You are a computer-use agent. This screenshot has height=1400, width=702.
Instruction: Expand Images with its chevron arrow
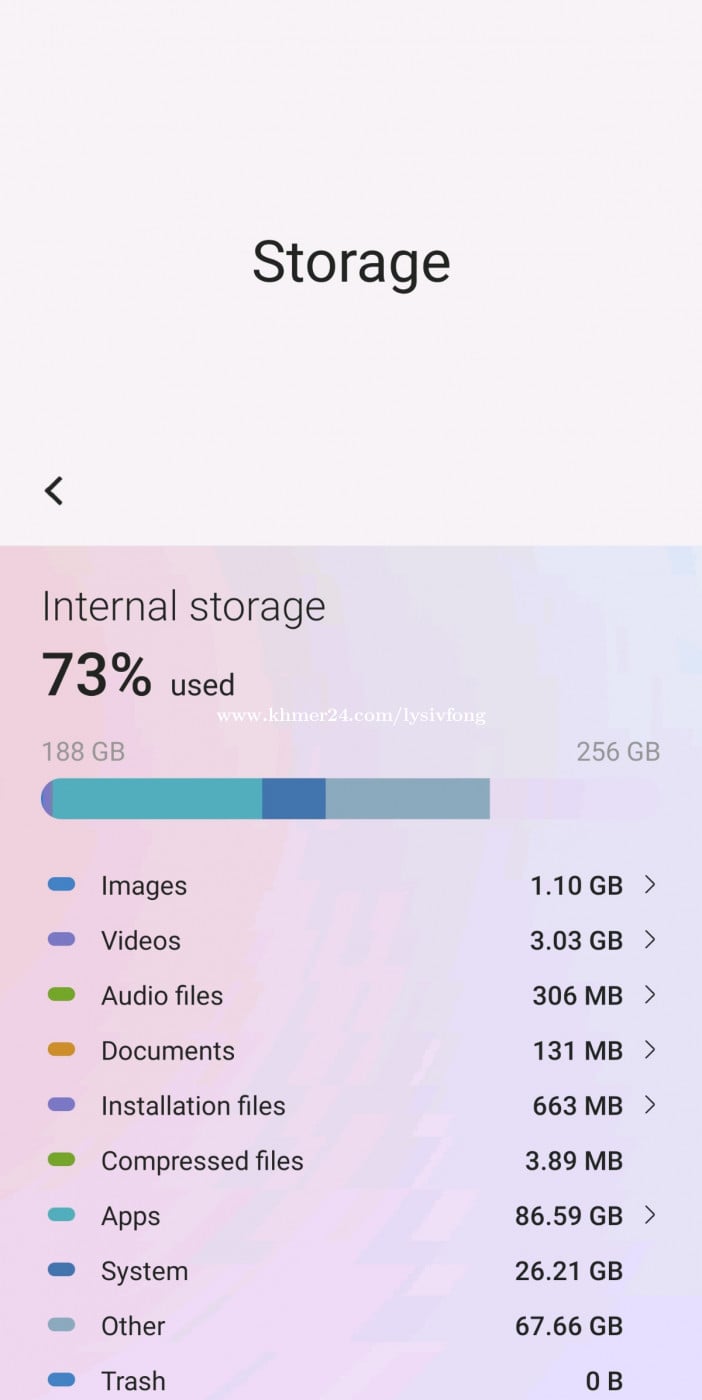(650, 885)
